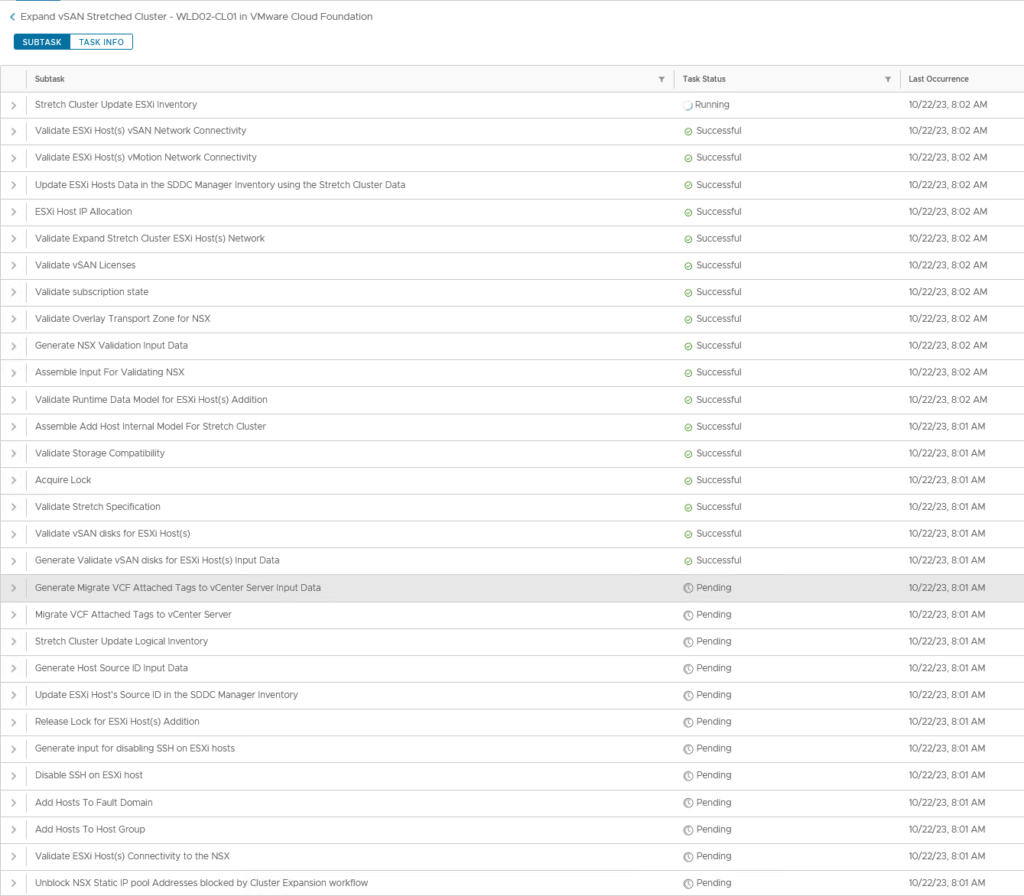Switch to the Task Info tab
Viewport: 1024px width, 896px height.
[x=101, y=42]
